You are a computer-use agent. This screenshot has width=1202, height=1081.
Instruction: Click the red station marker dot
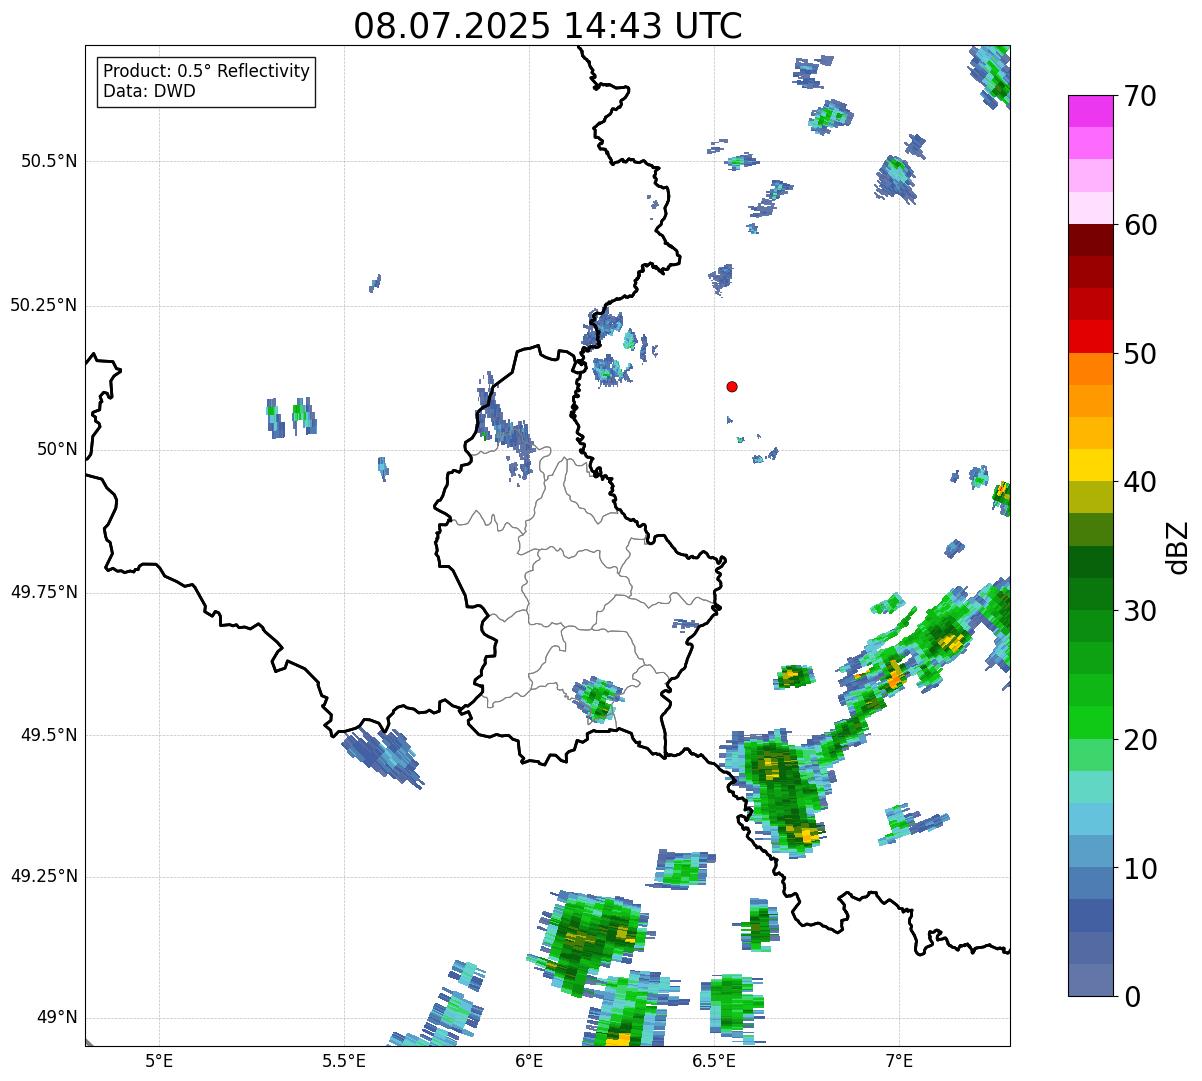(732, 386)
